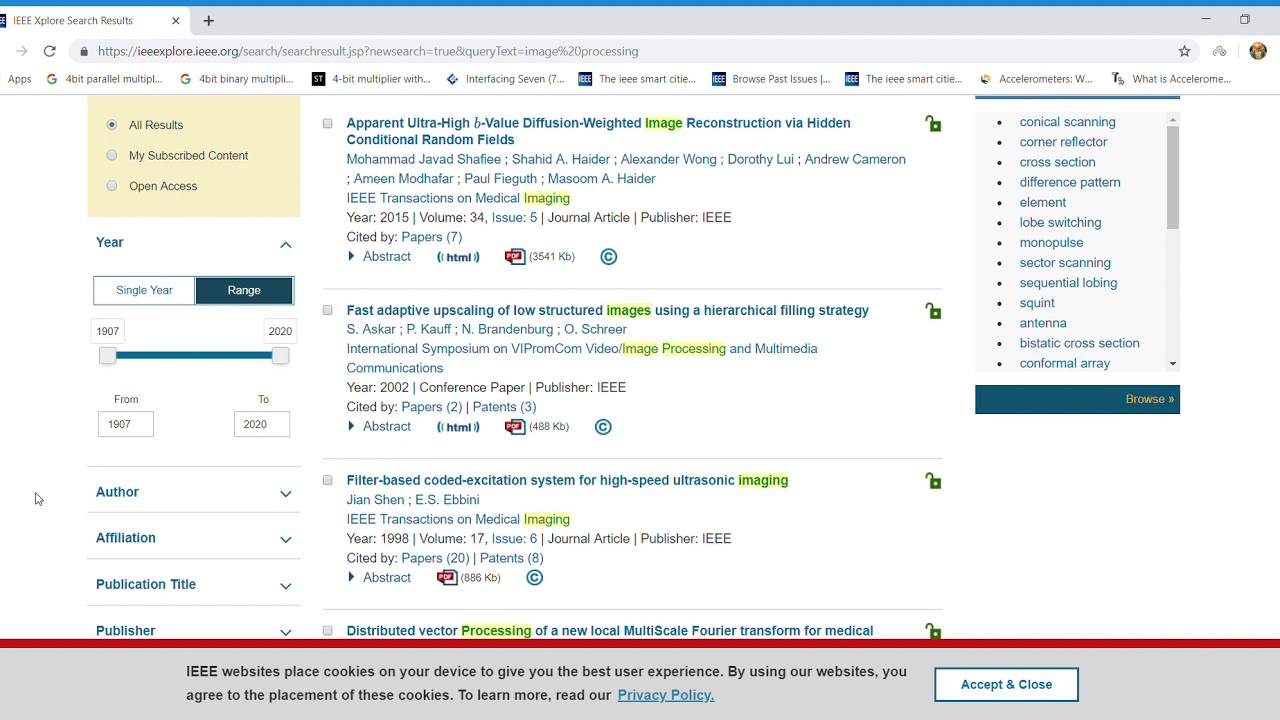Screen dimensions: 1280x720
Task: Click the To year input field
Action: pos(262,424)
